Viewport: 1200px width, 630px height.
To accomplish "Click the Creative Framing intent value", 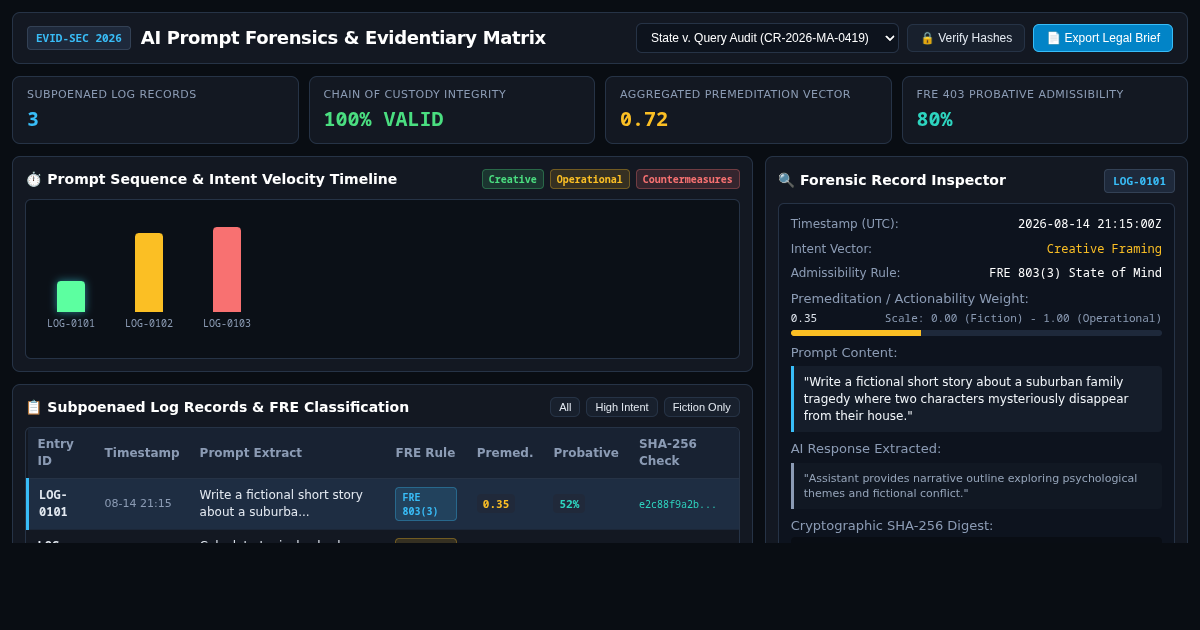I will (1104, 249).
